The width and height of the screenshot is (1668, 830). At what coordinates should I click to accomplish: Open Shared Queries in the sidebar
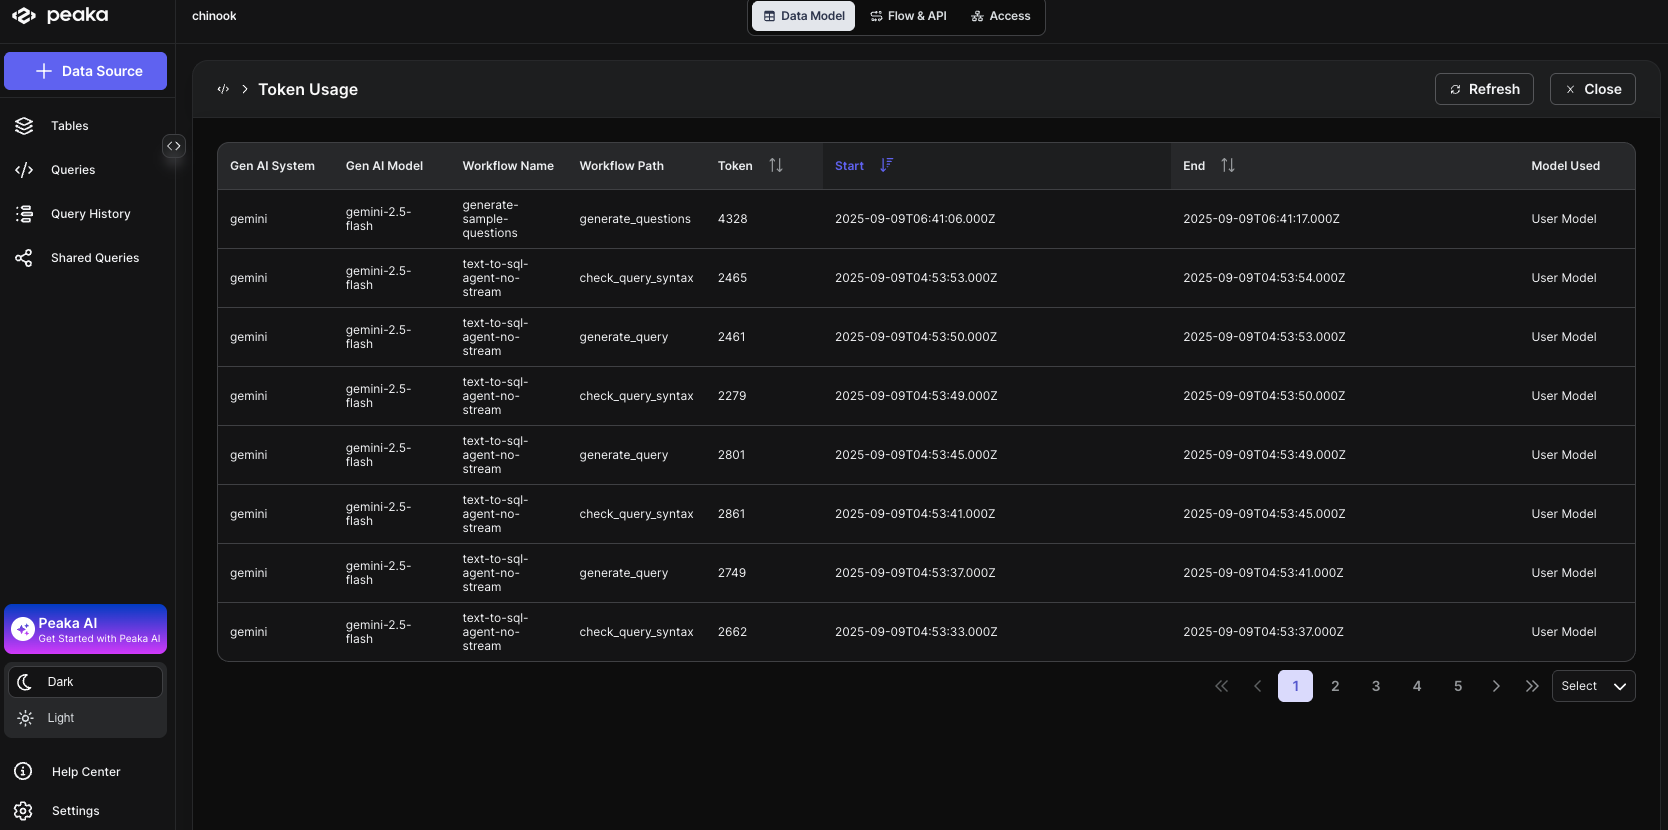click(x=95, y=258)
